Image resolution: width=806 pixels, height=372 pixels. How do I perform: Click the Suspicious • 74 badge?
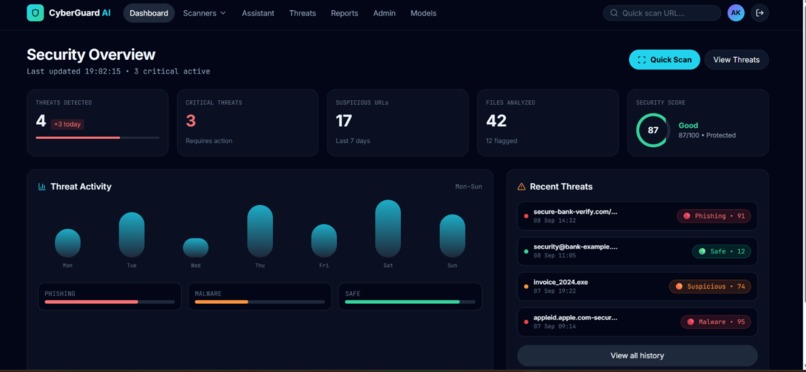click(710, 287)
